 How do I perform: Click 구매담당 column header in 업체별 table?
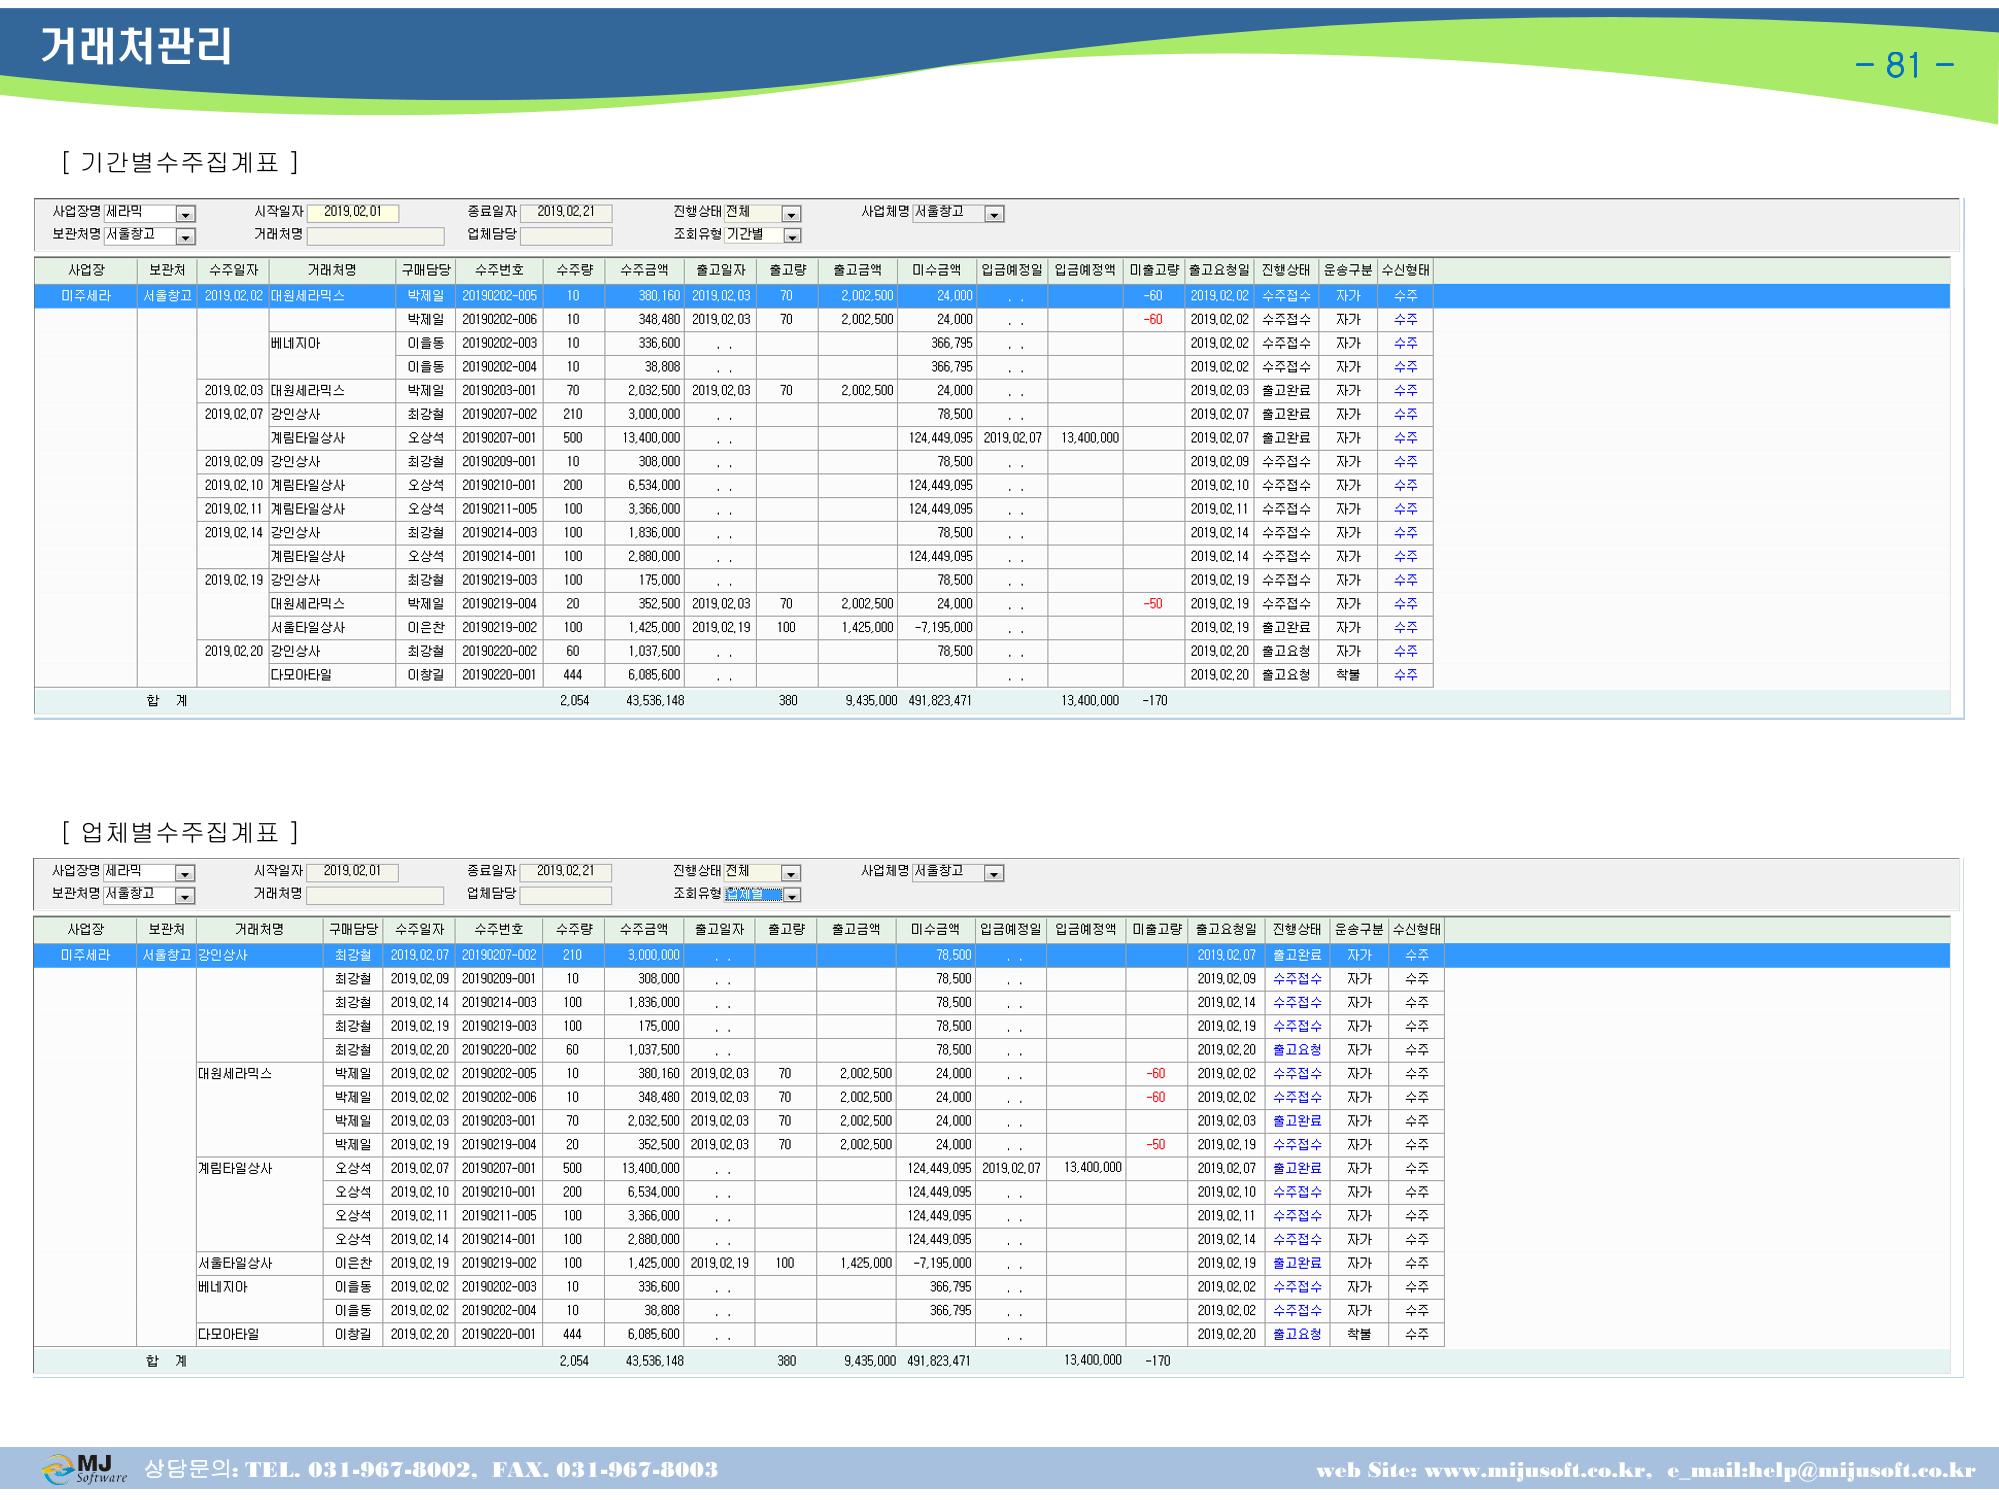(353, 930)
